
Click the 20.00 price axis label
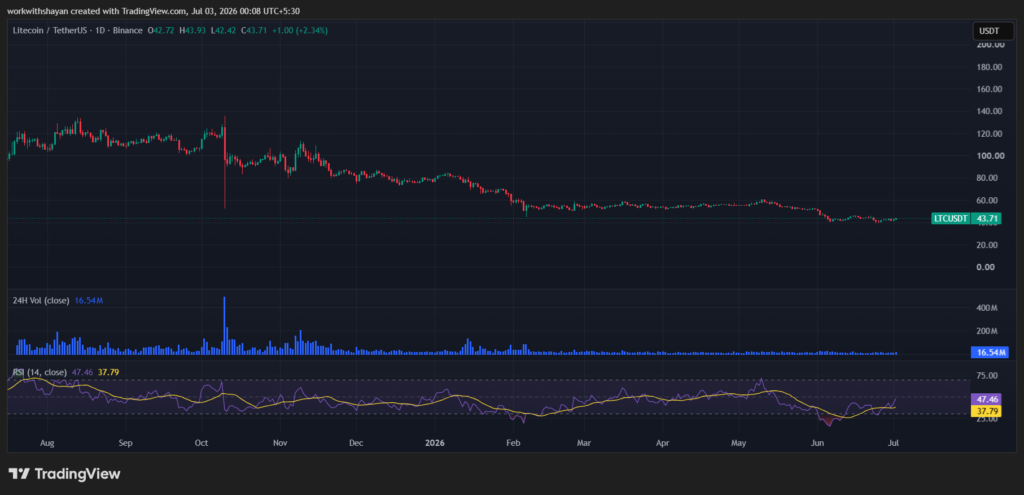tap(989, 244)
